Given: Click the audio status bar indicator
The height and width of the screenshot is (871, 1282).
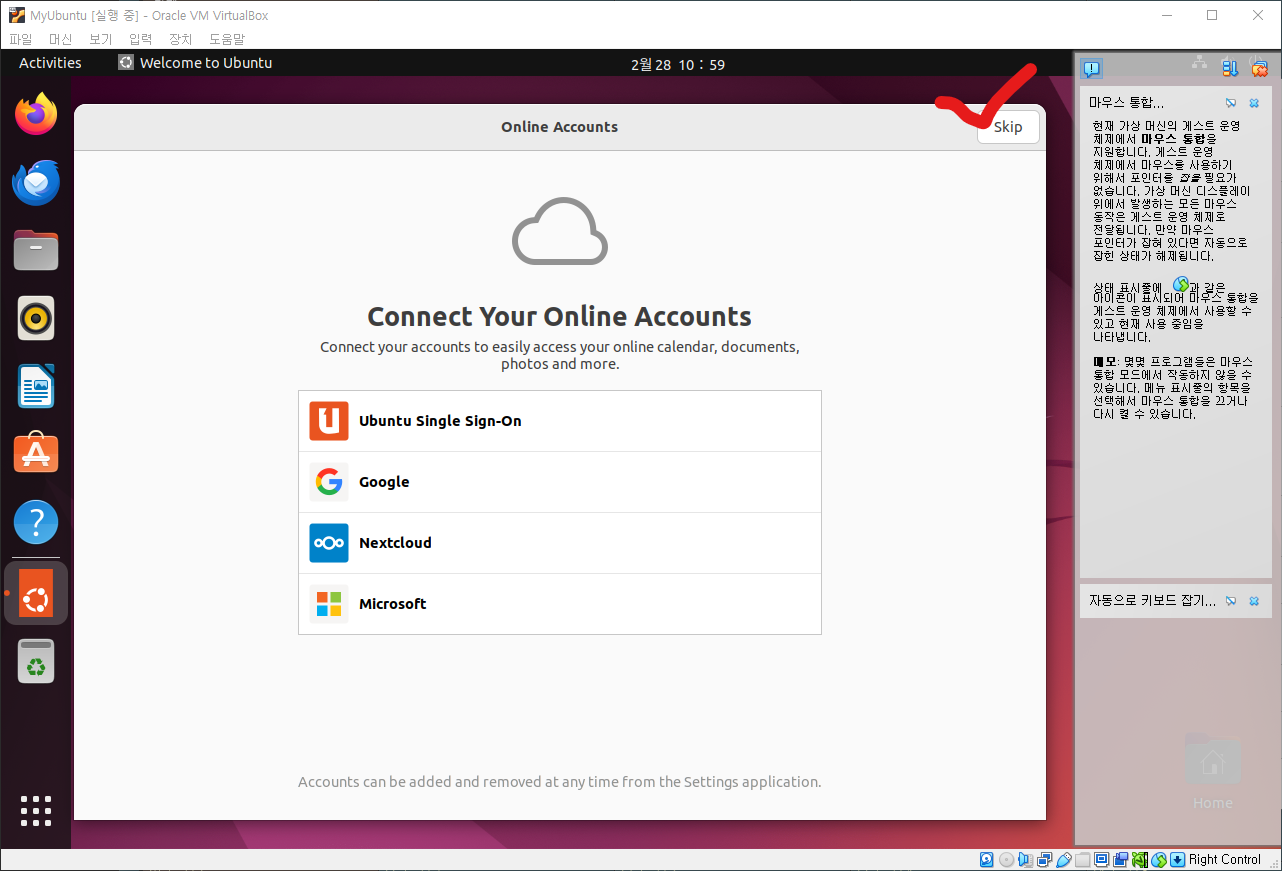Looking at the screenshot, I should click(x=1025, y=859).
